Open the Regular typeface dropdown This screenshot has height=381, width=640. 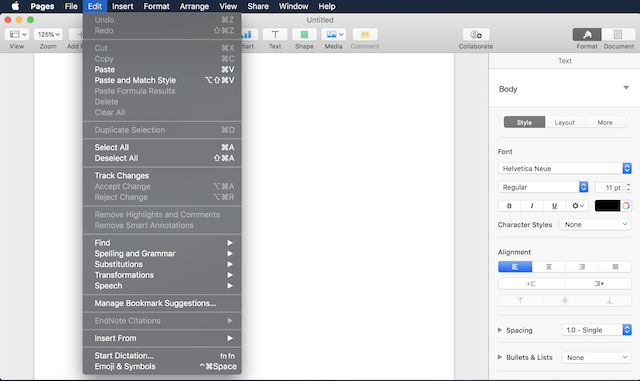click(x=543, y=187)
